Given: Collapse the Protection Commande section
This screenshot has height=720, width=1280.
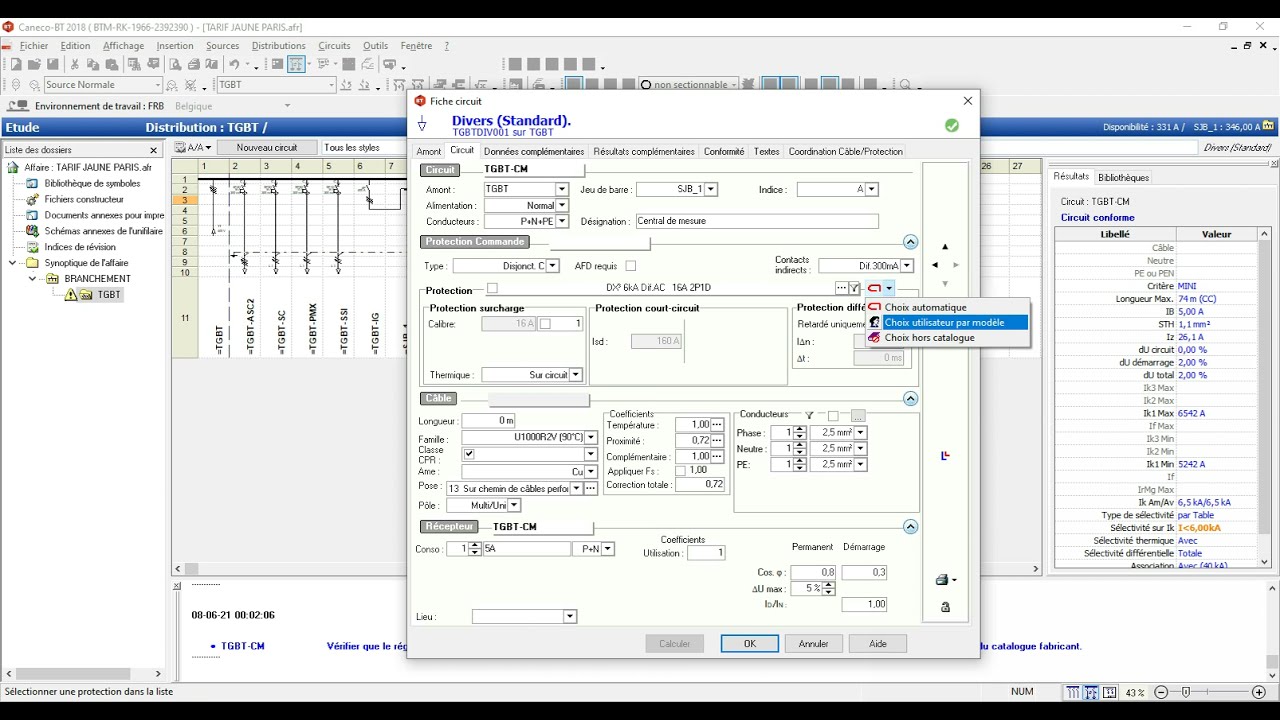Looking at the screenshot, I should (x=910, y=242).
